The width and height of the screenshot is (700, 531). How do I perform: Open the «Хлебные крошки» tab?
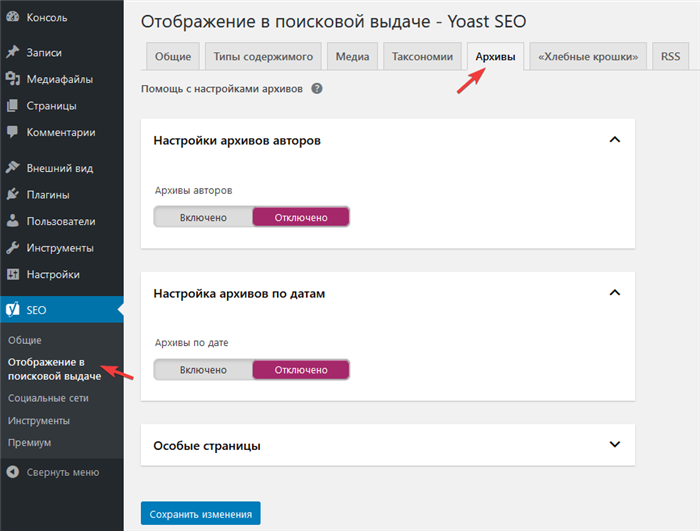click(588, 56)
